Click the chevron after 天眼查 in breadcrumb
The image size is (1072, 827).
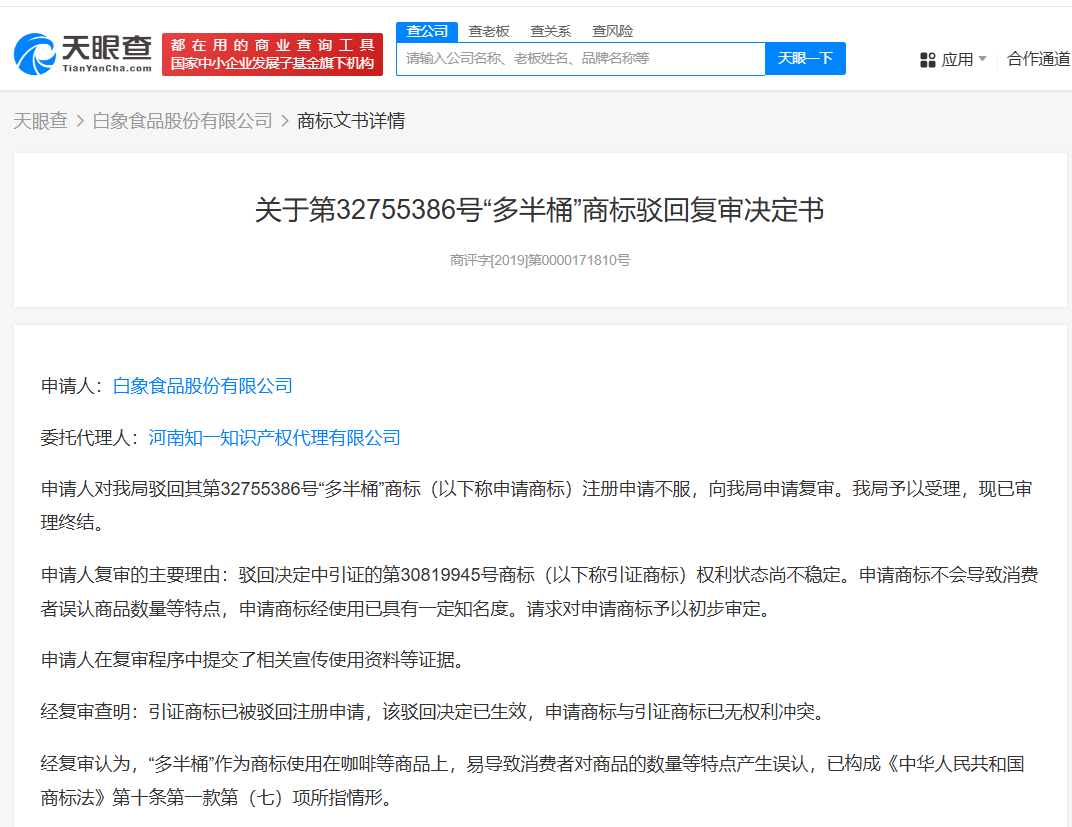click(80, 121)
